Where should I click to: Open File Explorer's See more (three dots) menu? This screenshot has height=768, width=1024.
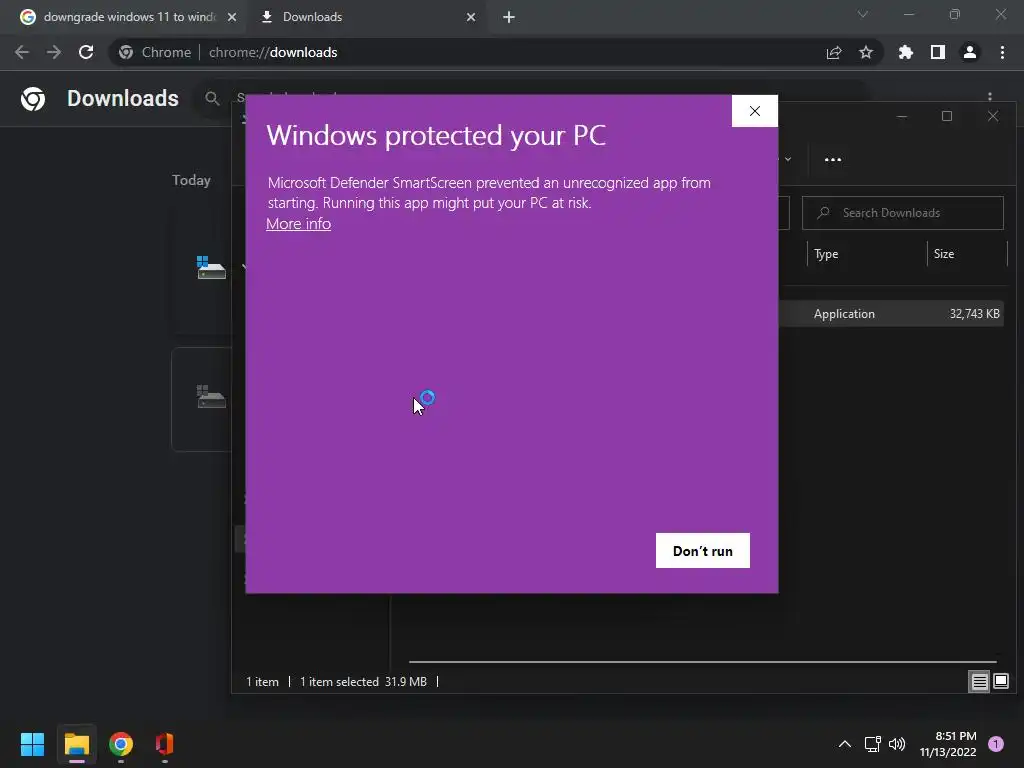[x=833, y=159]
